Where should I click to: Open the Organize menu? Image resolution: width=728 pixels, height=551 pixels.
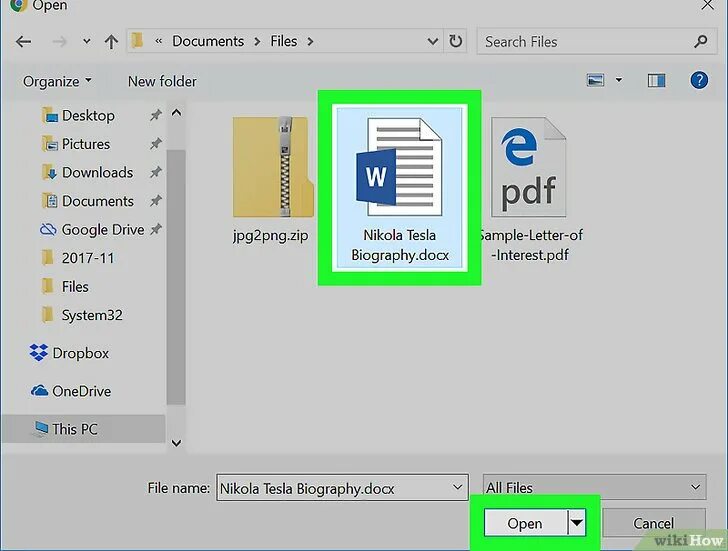57,81
